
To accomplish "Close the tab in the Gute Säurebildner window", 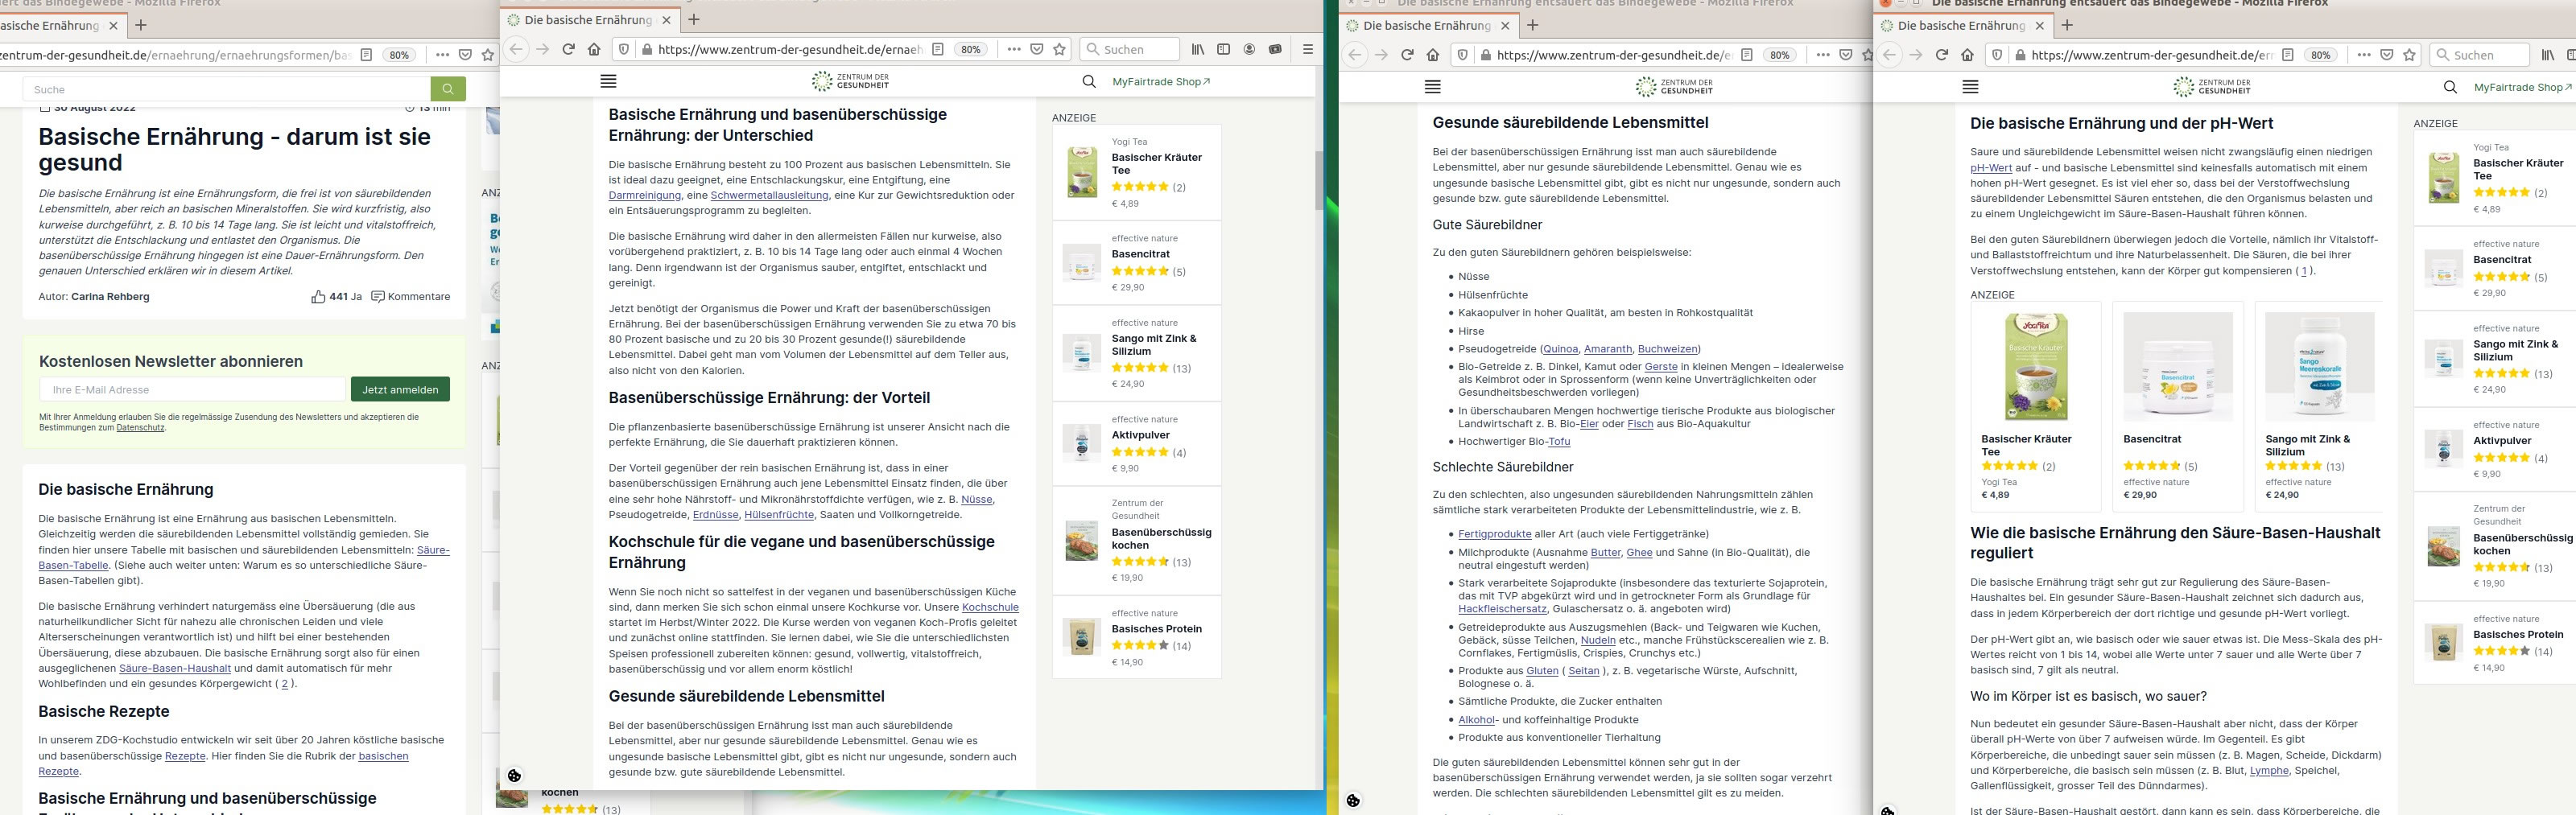I will coord(1507,26).
